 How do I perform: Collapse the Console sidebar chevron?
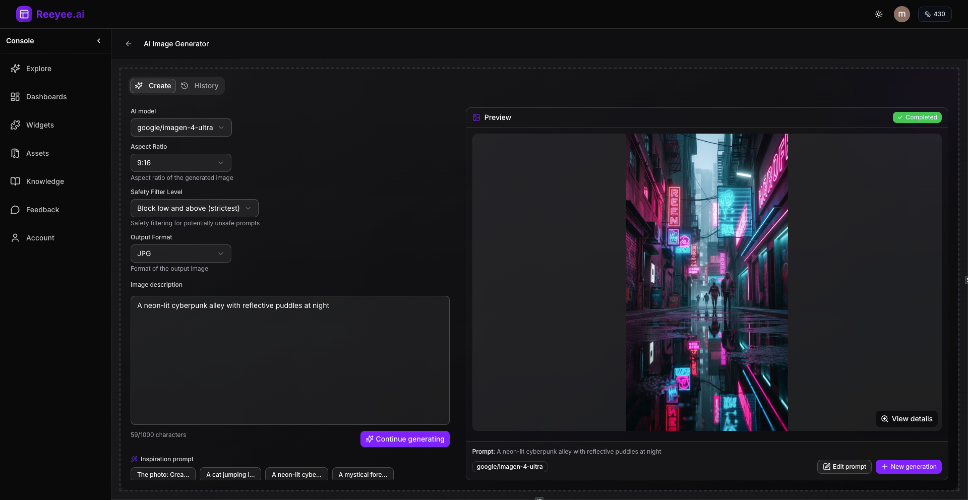pos(99,41)
